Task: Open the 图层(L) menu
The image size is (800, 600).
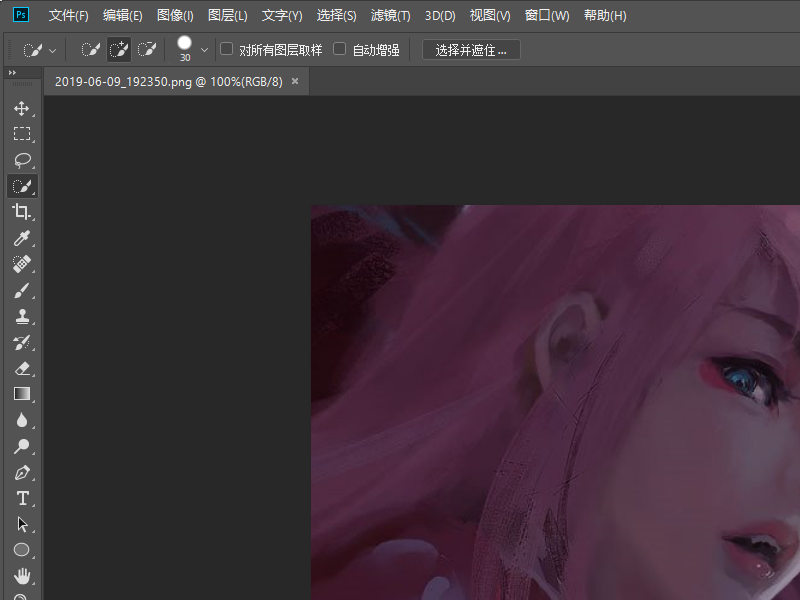Action: [228, 15]
